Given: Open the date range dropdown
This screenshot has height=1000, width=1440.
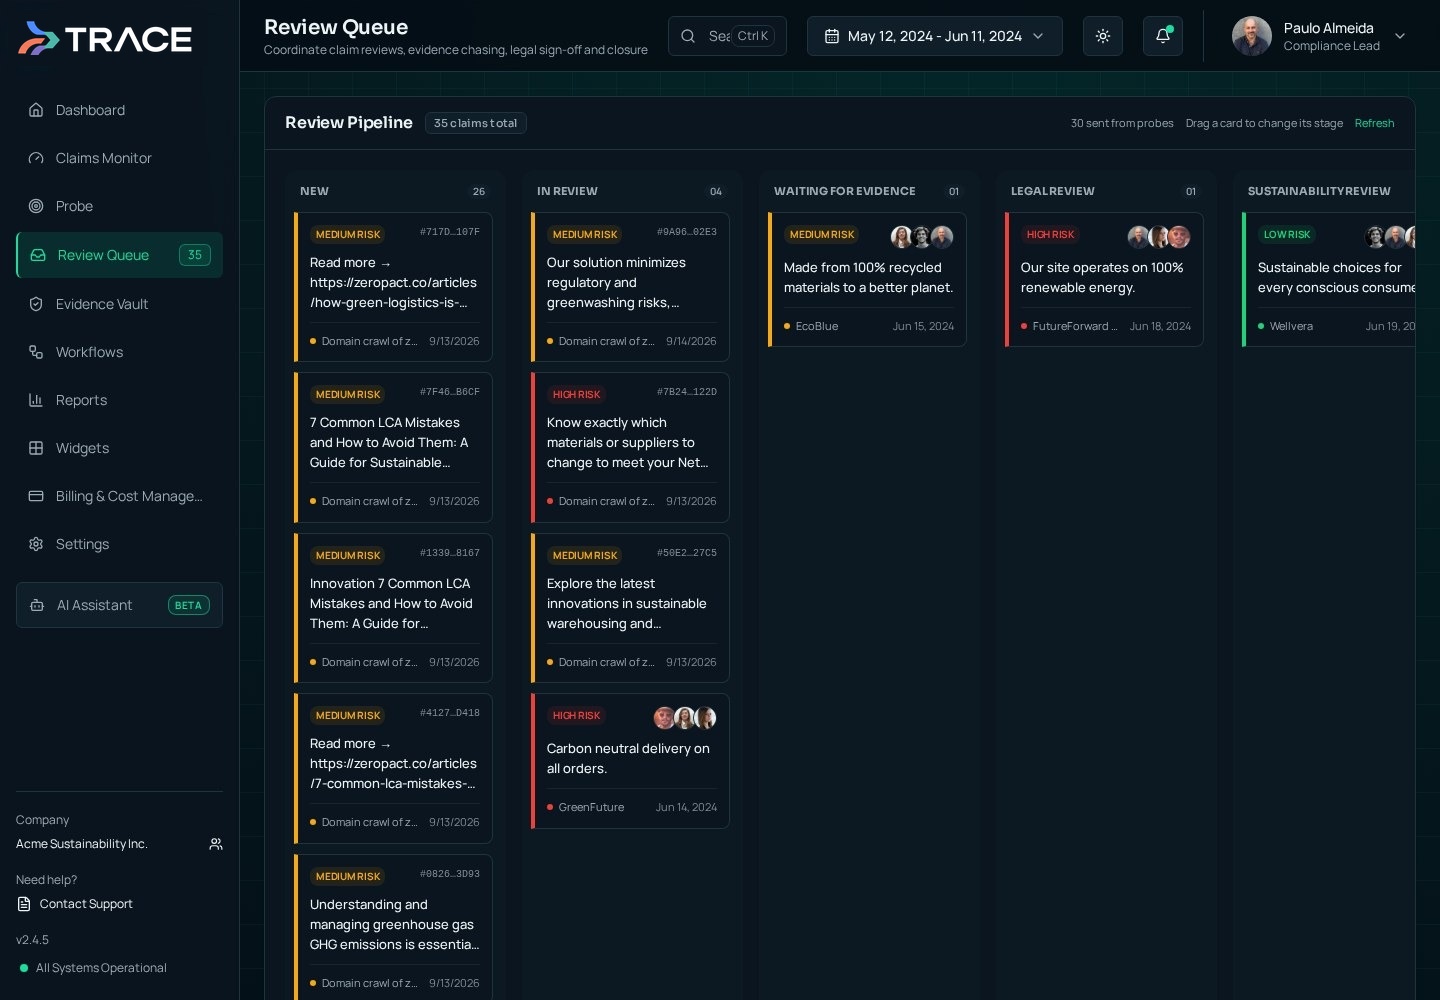Looking at the screenshot, I should click(x=935, y=36).
